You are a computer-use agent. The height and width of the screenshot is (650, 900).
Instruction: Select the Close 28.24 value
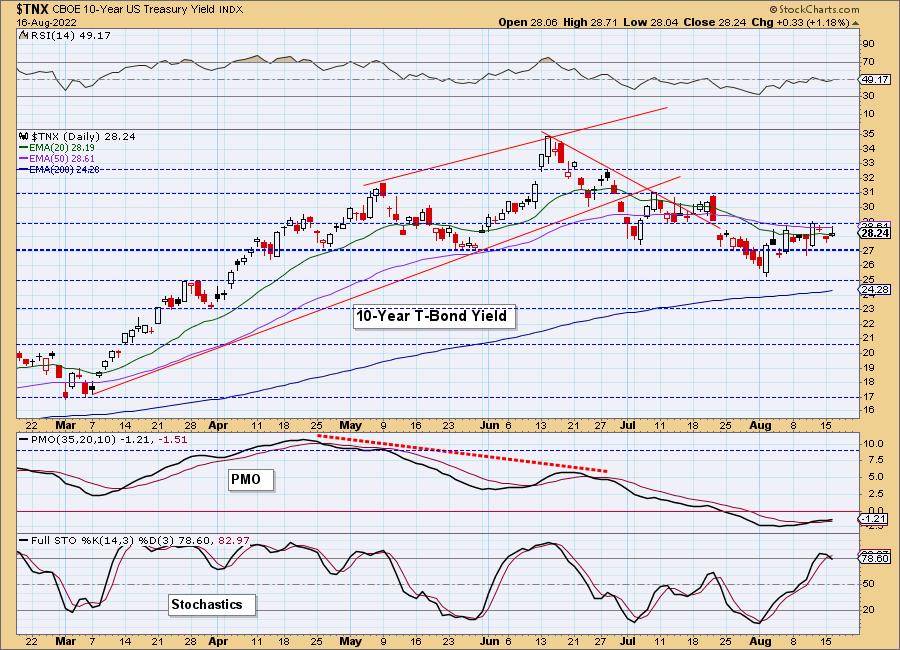tap(714, 22)
